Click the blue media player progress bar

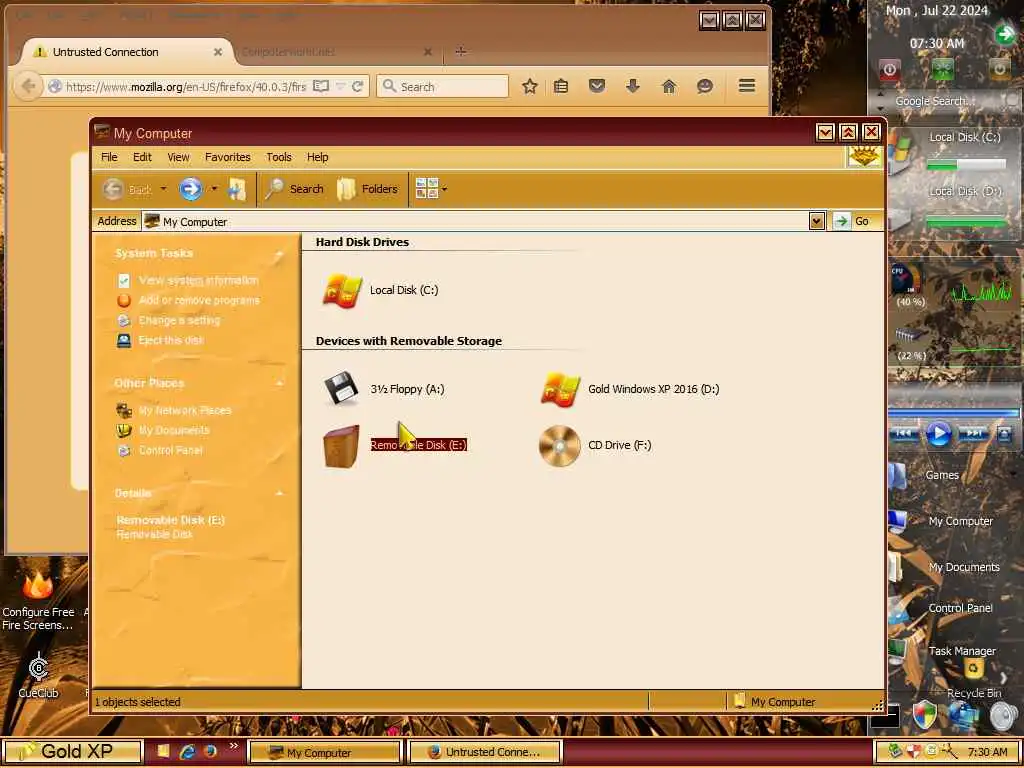pos(953,413)
